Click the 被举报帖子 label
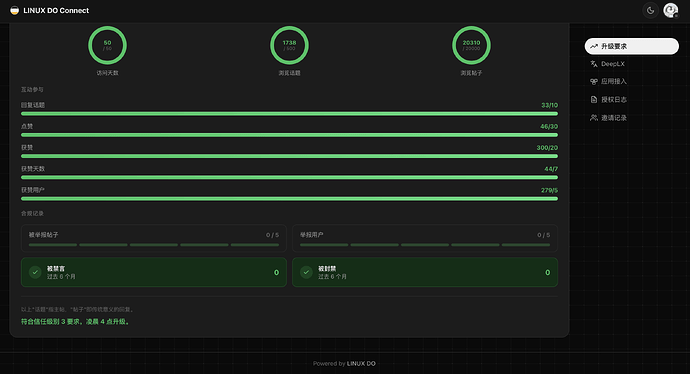 pos(44,235)
